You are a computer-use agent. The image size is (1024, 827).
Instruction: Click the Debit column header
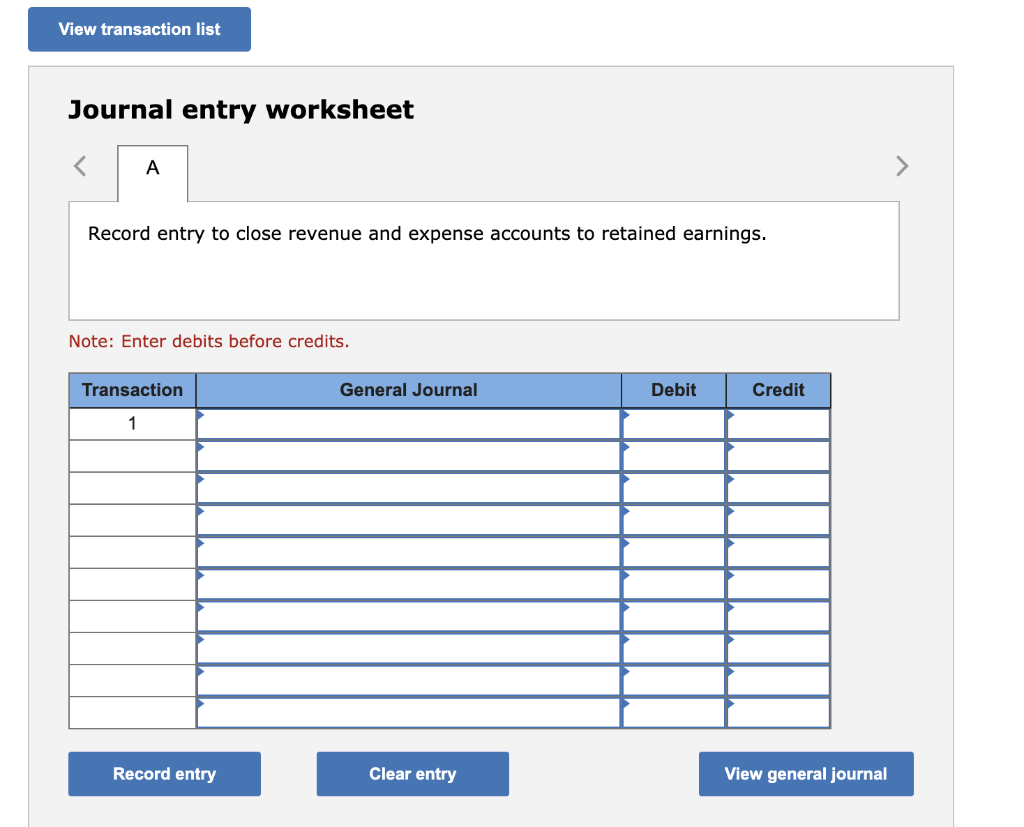point(674,390)
